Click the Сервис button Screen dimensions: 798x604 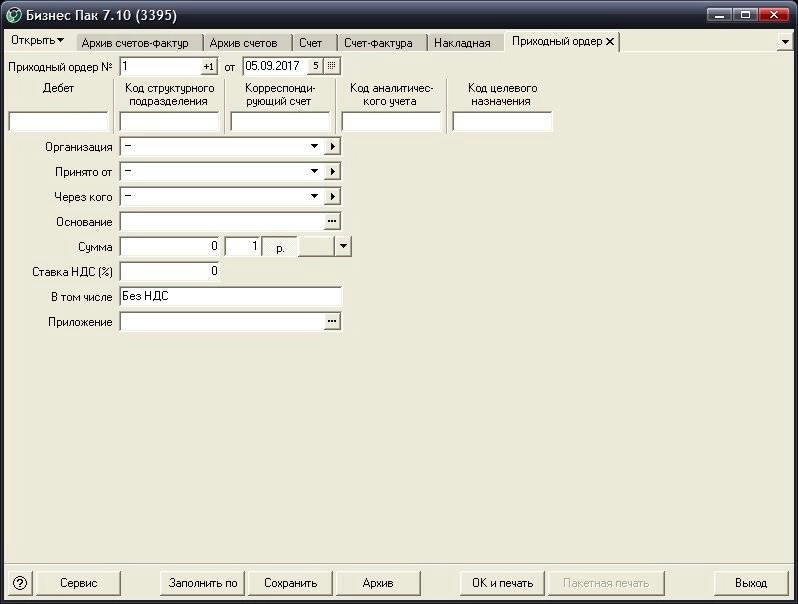[x=78, y=583]
